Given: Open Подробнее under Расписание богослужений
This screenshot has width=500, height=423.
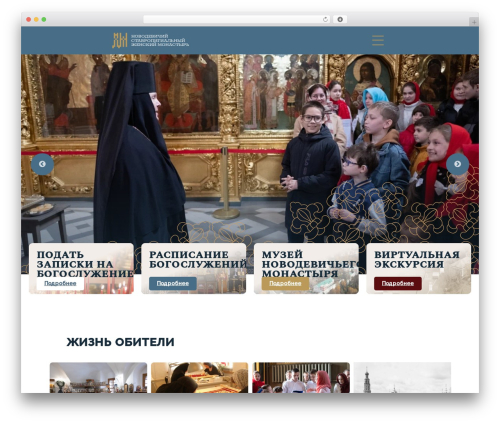Looking at the screenshot, I should tap(173, 283).
